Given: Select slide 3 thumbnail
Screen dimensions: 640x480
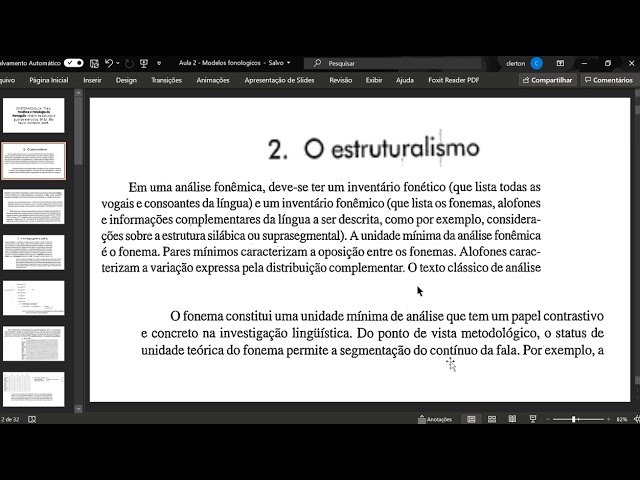Looking at the screenshot, I should tap(33, 207).
